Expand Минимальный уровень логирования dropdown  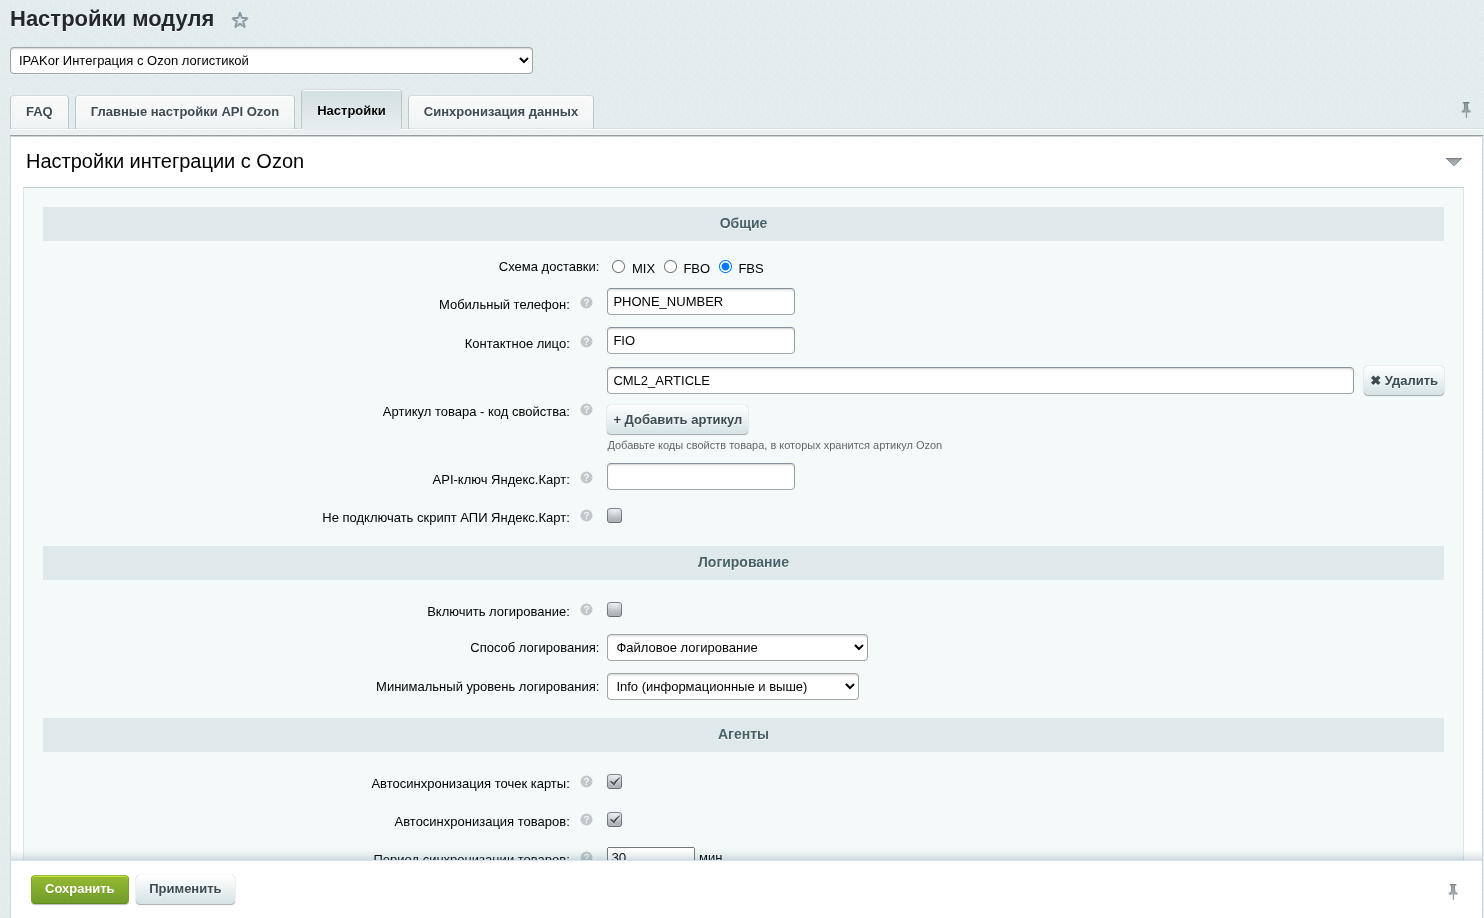[x=733, y=687]
